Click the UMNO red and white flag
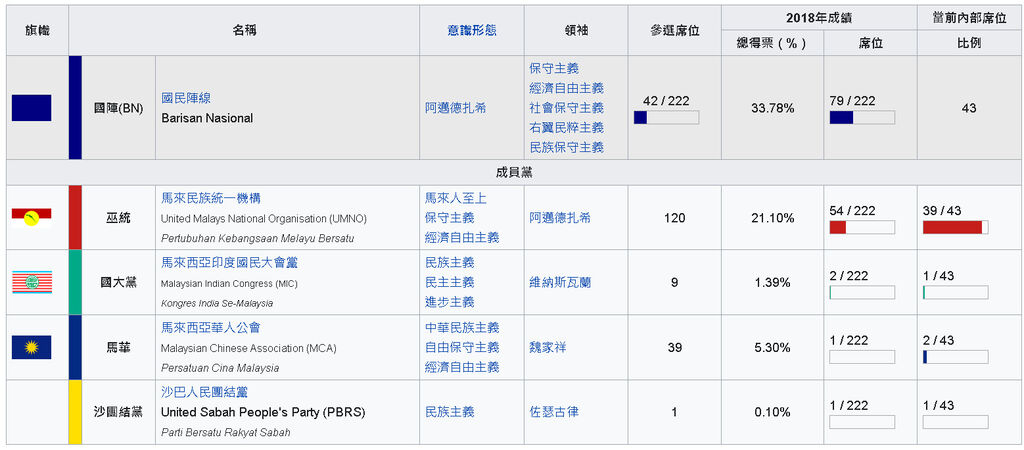1024x450 pixels. 31,218
